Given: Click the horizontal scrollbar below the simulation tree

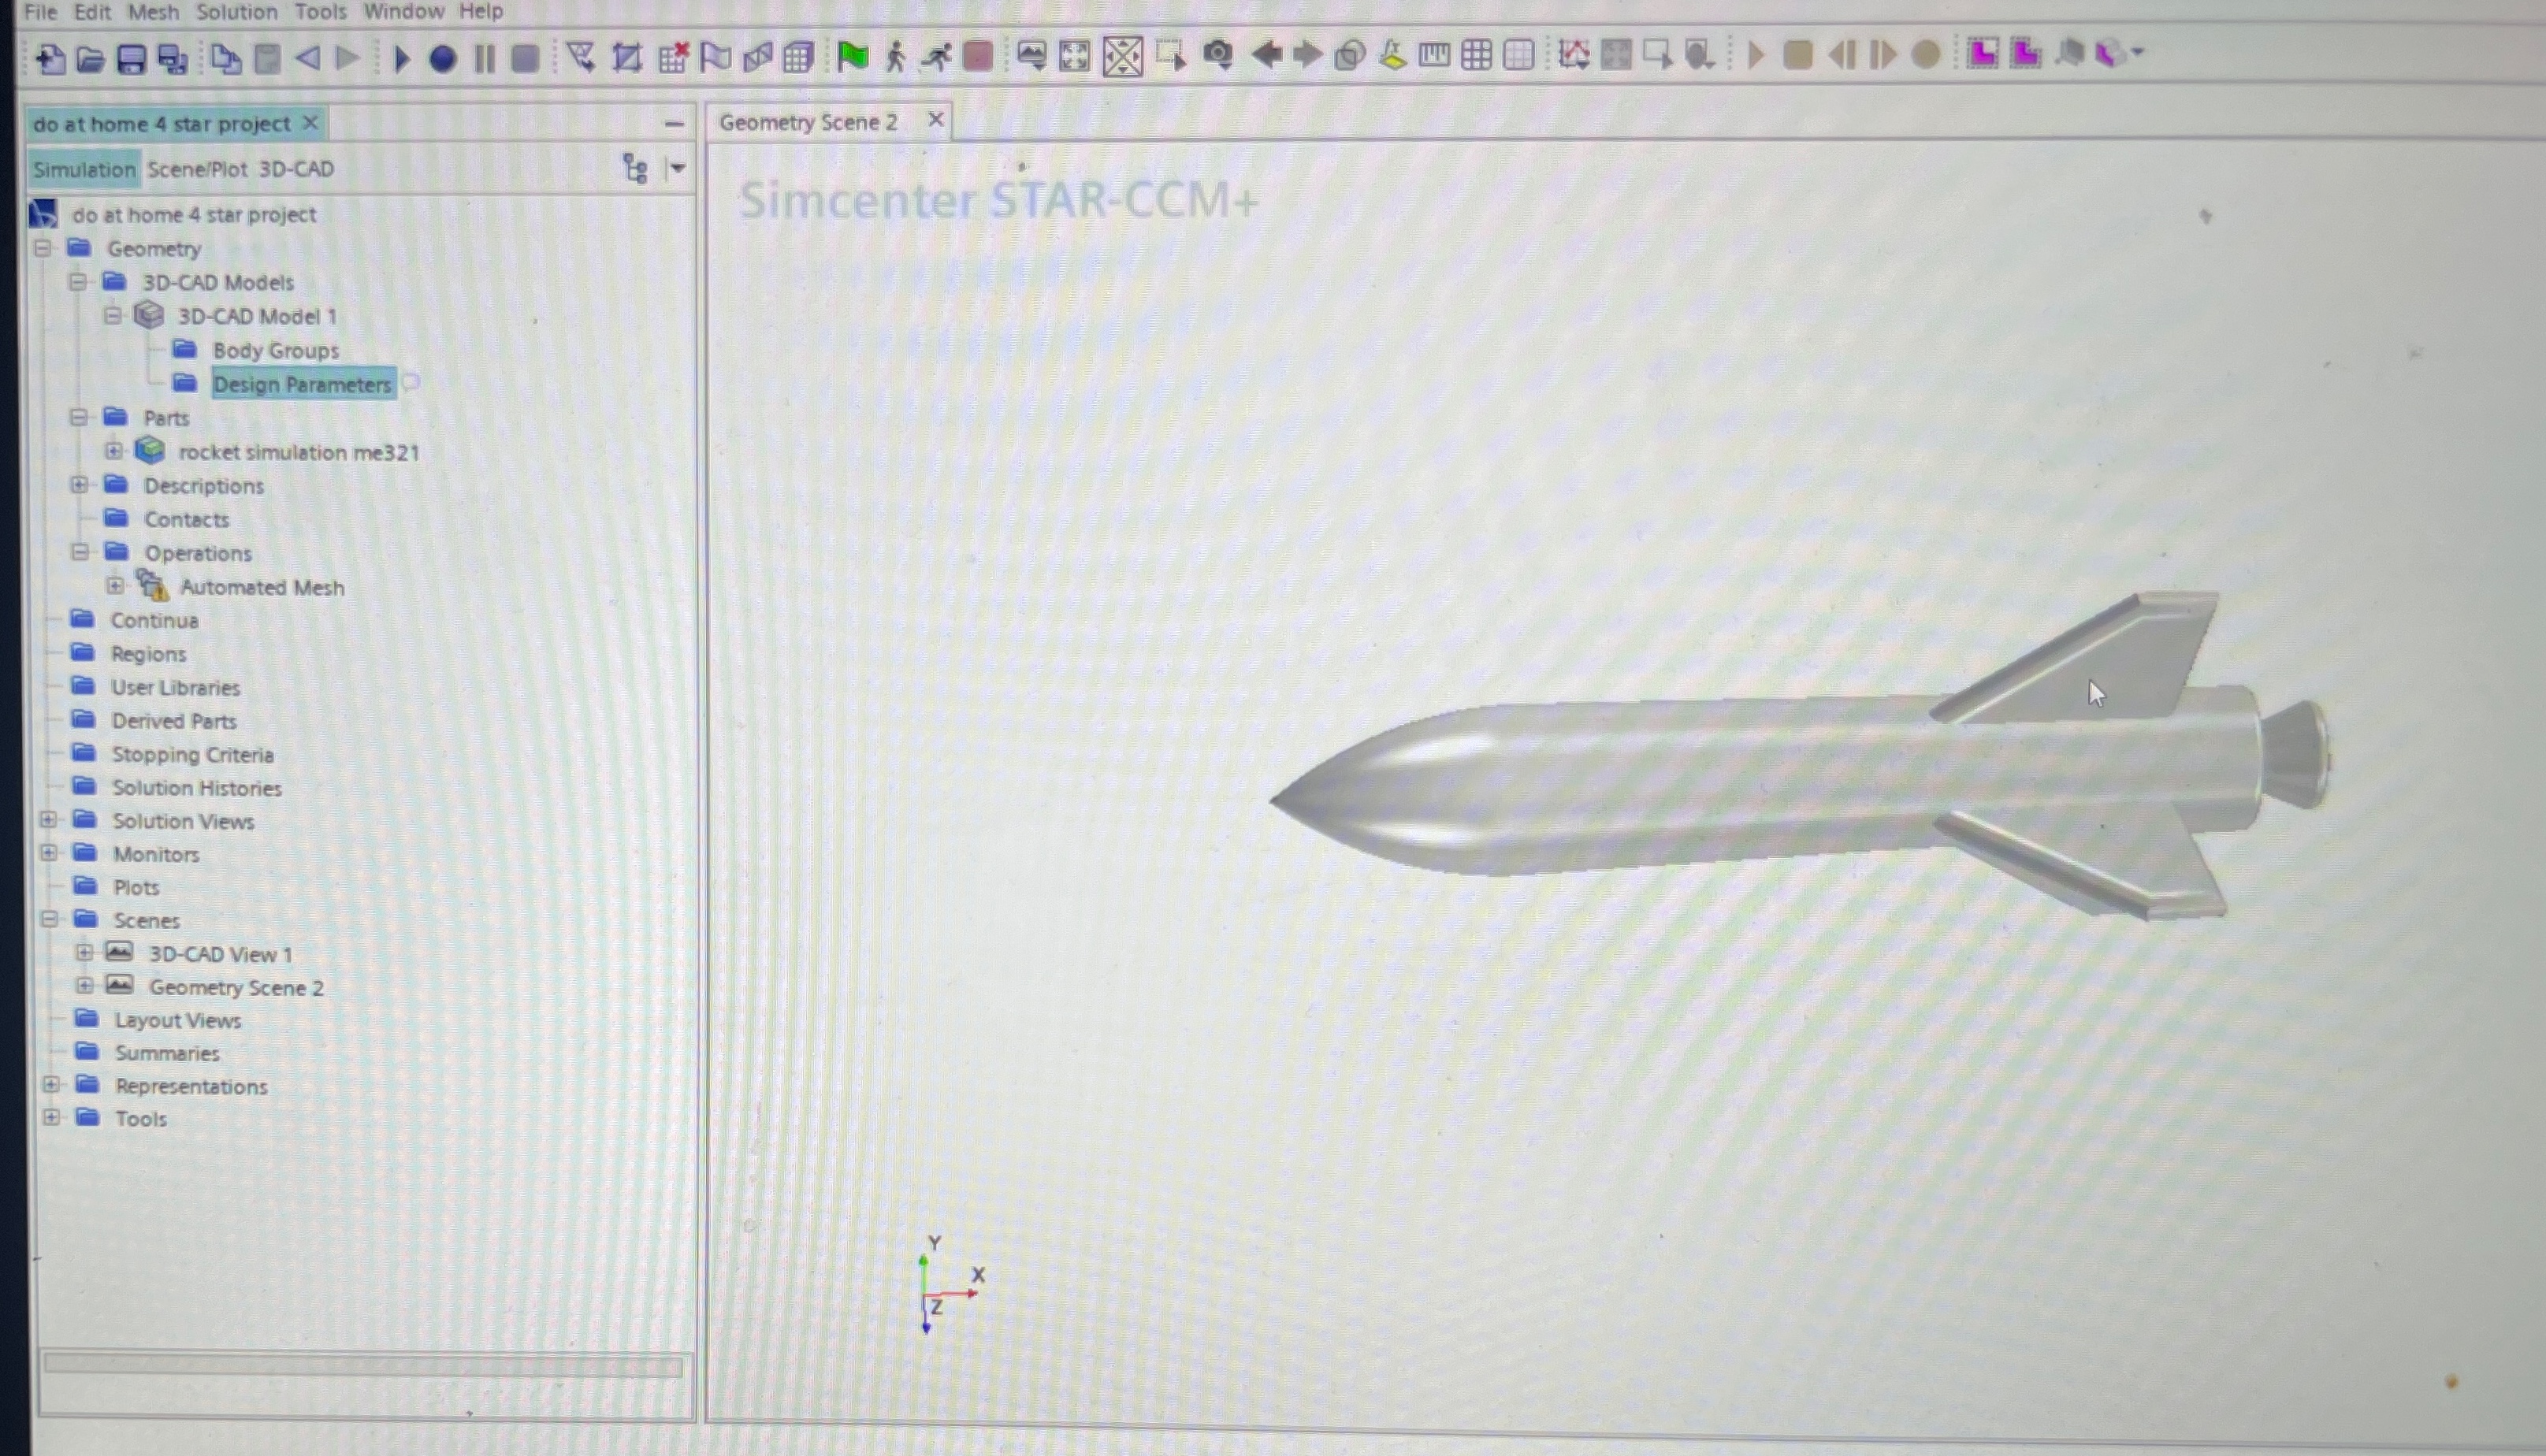Looking at the screenshot, I should [x=363, y=1363].
